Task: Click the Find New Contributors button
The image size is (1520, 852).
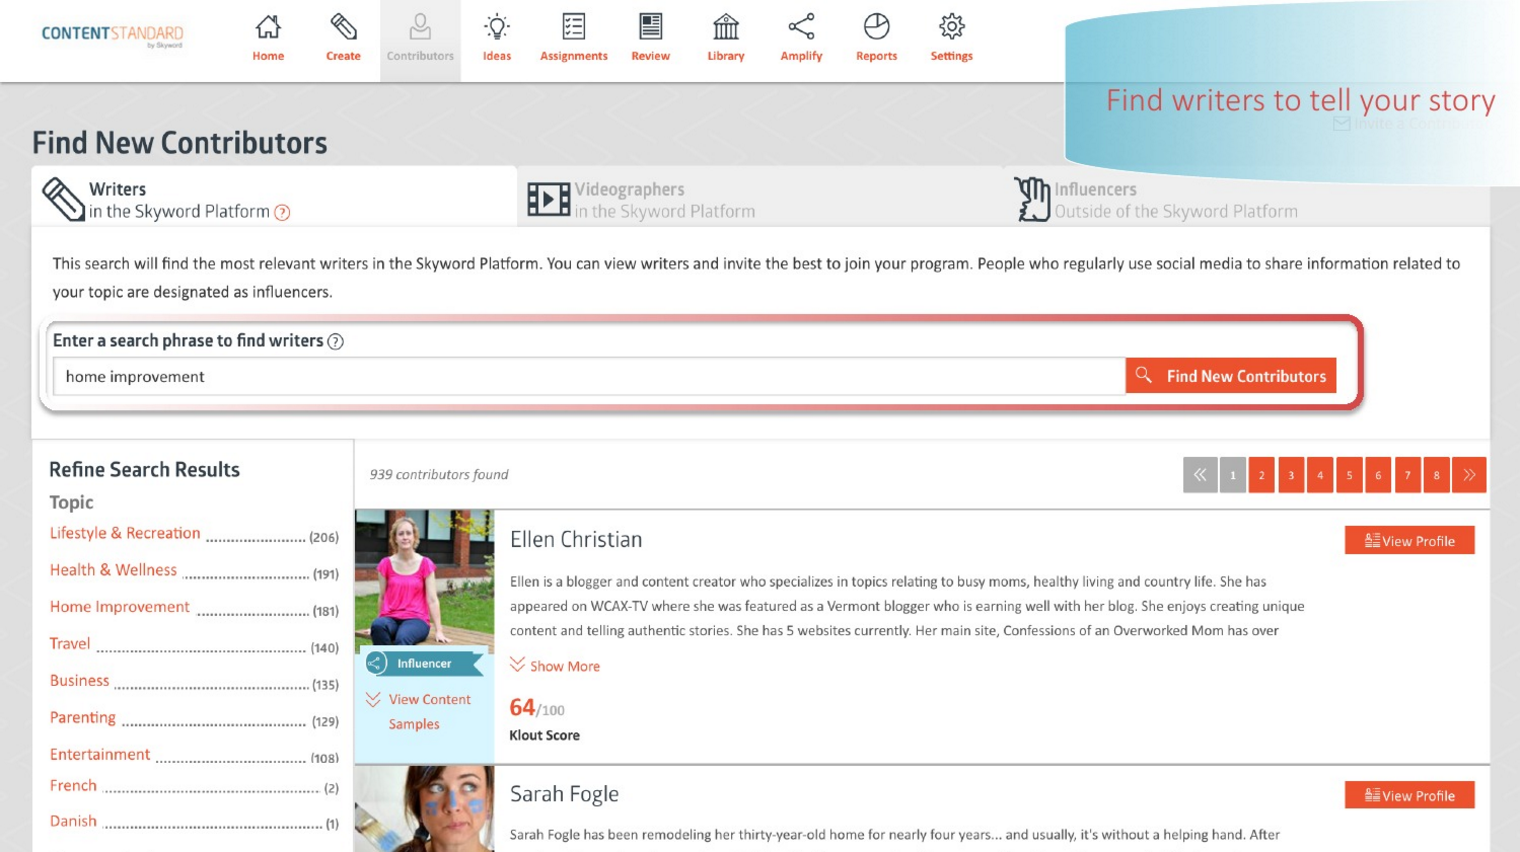Action: 1231,376
